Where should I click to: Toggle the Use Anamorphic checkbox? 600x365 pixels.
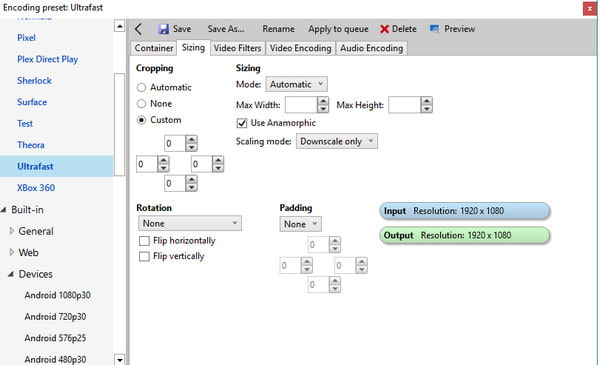tap(241, 123)
